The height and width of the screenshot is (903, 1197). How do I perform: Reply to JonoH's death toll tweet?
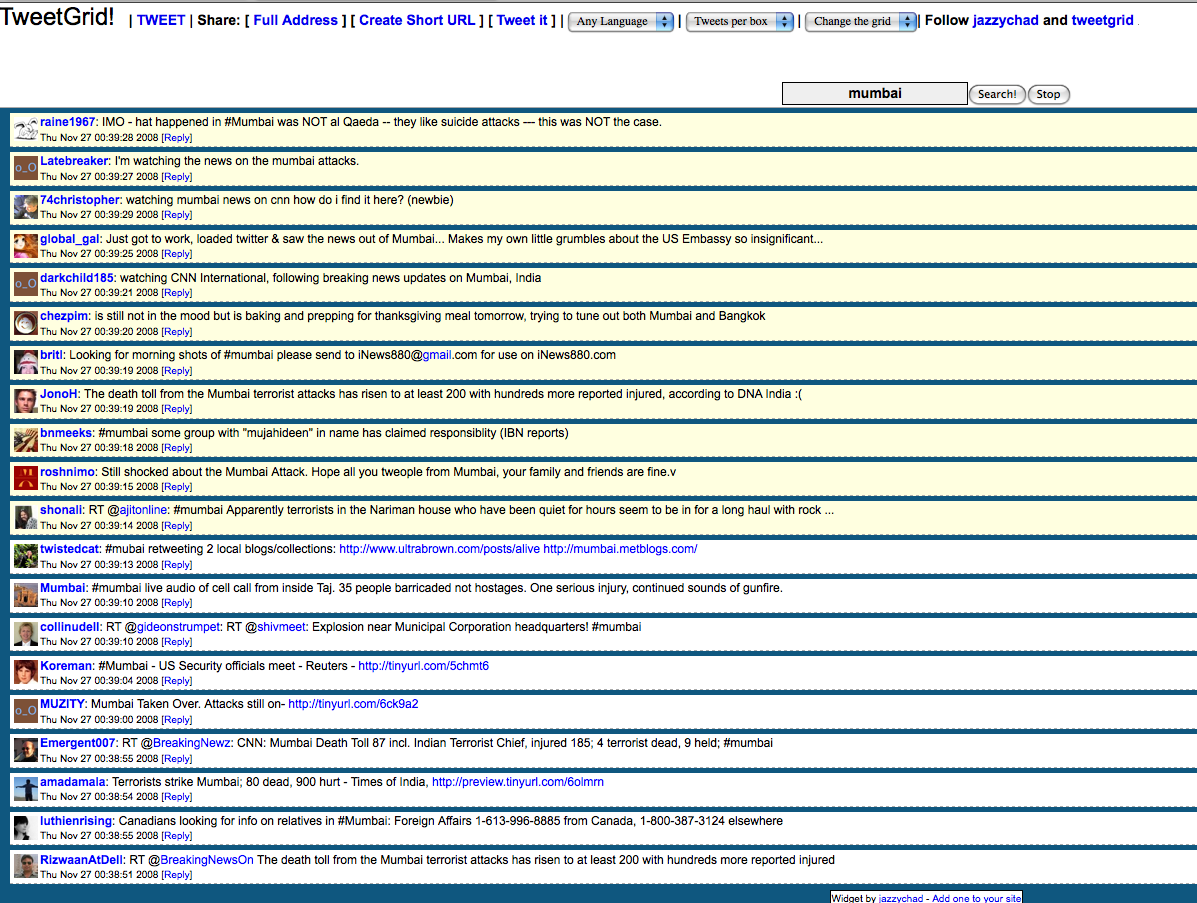[x=177, y=408]
